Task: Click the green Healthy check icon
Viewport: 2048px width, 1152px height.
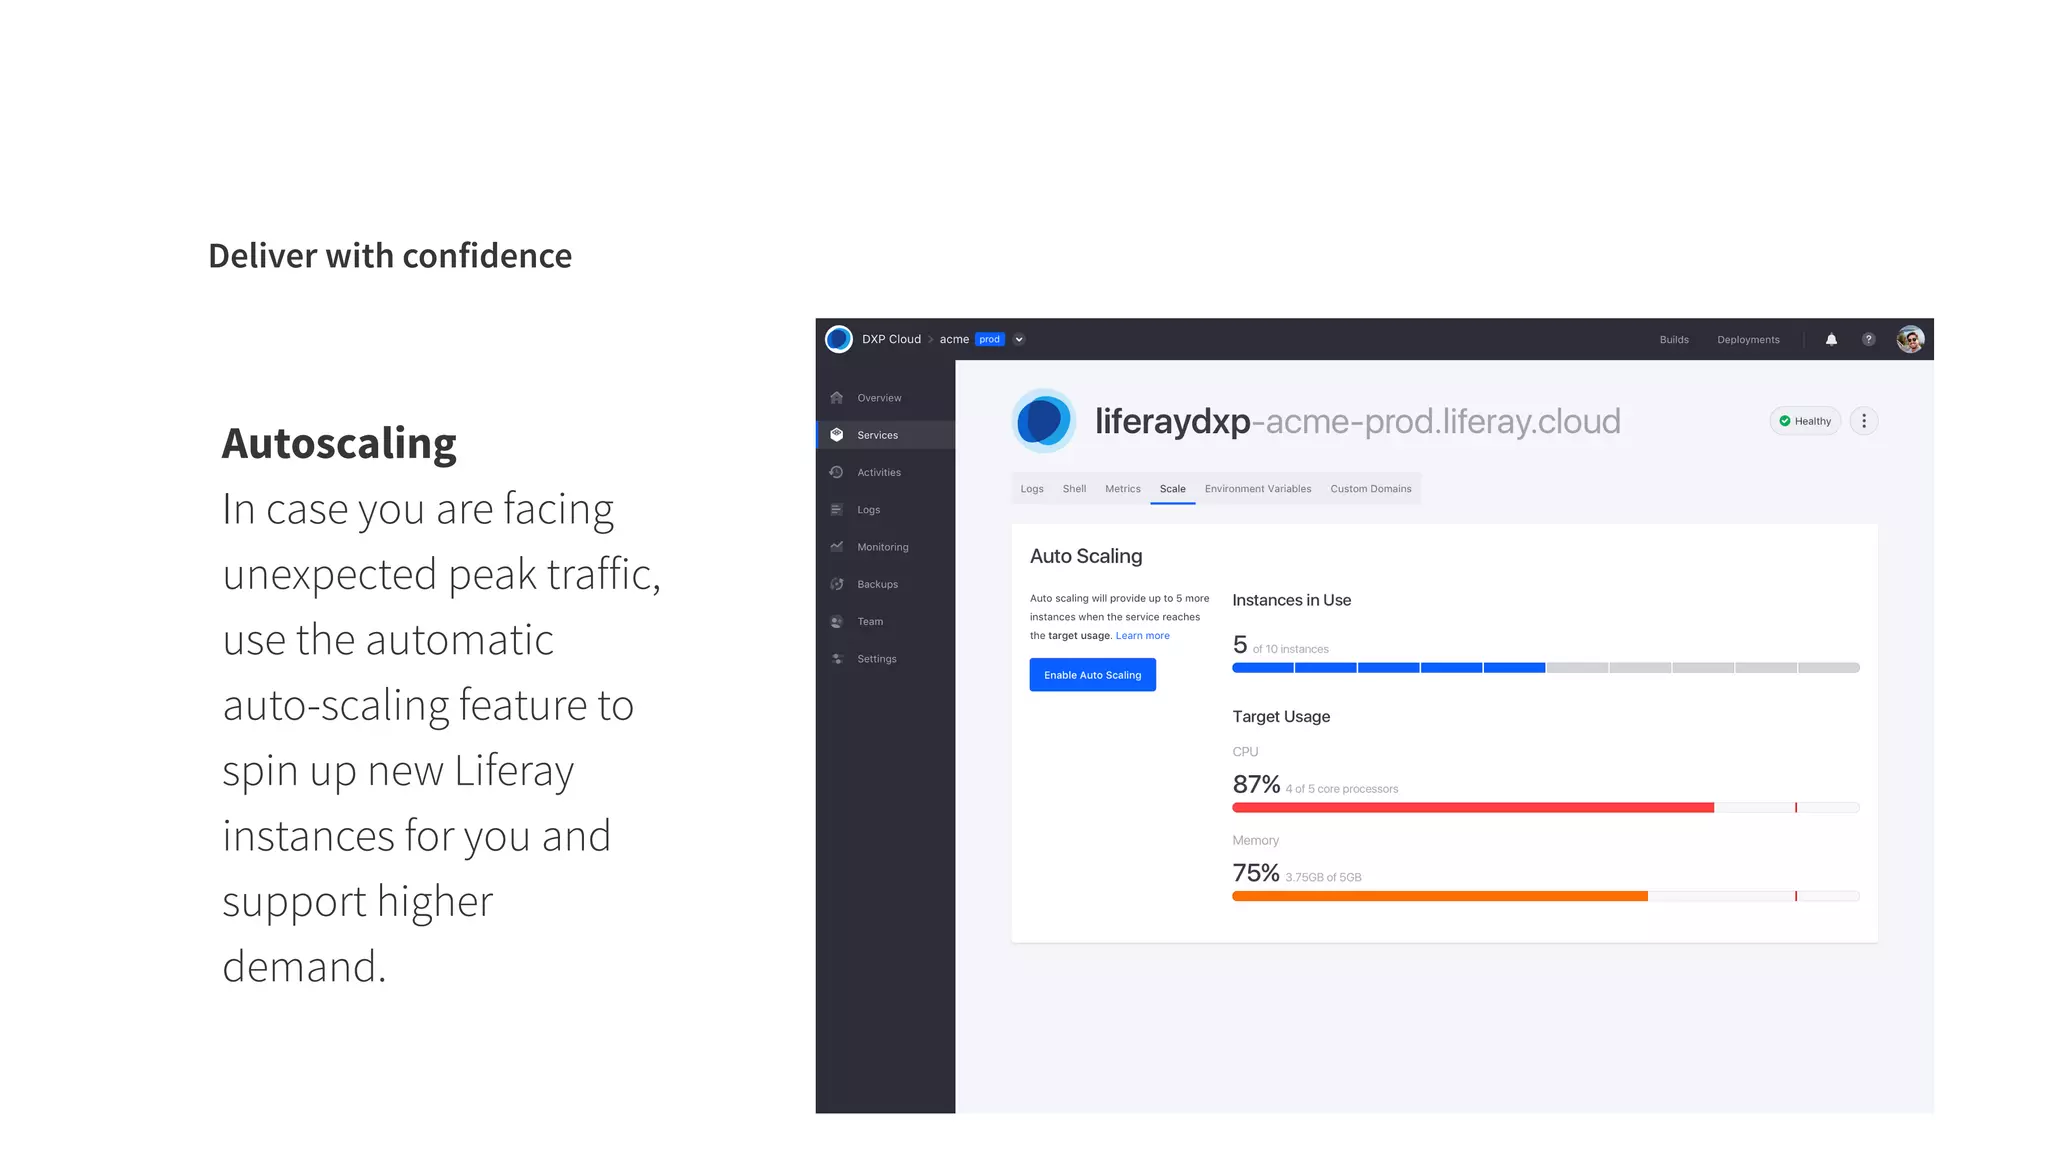Action: (x=1785, y=421)
